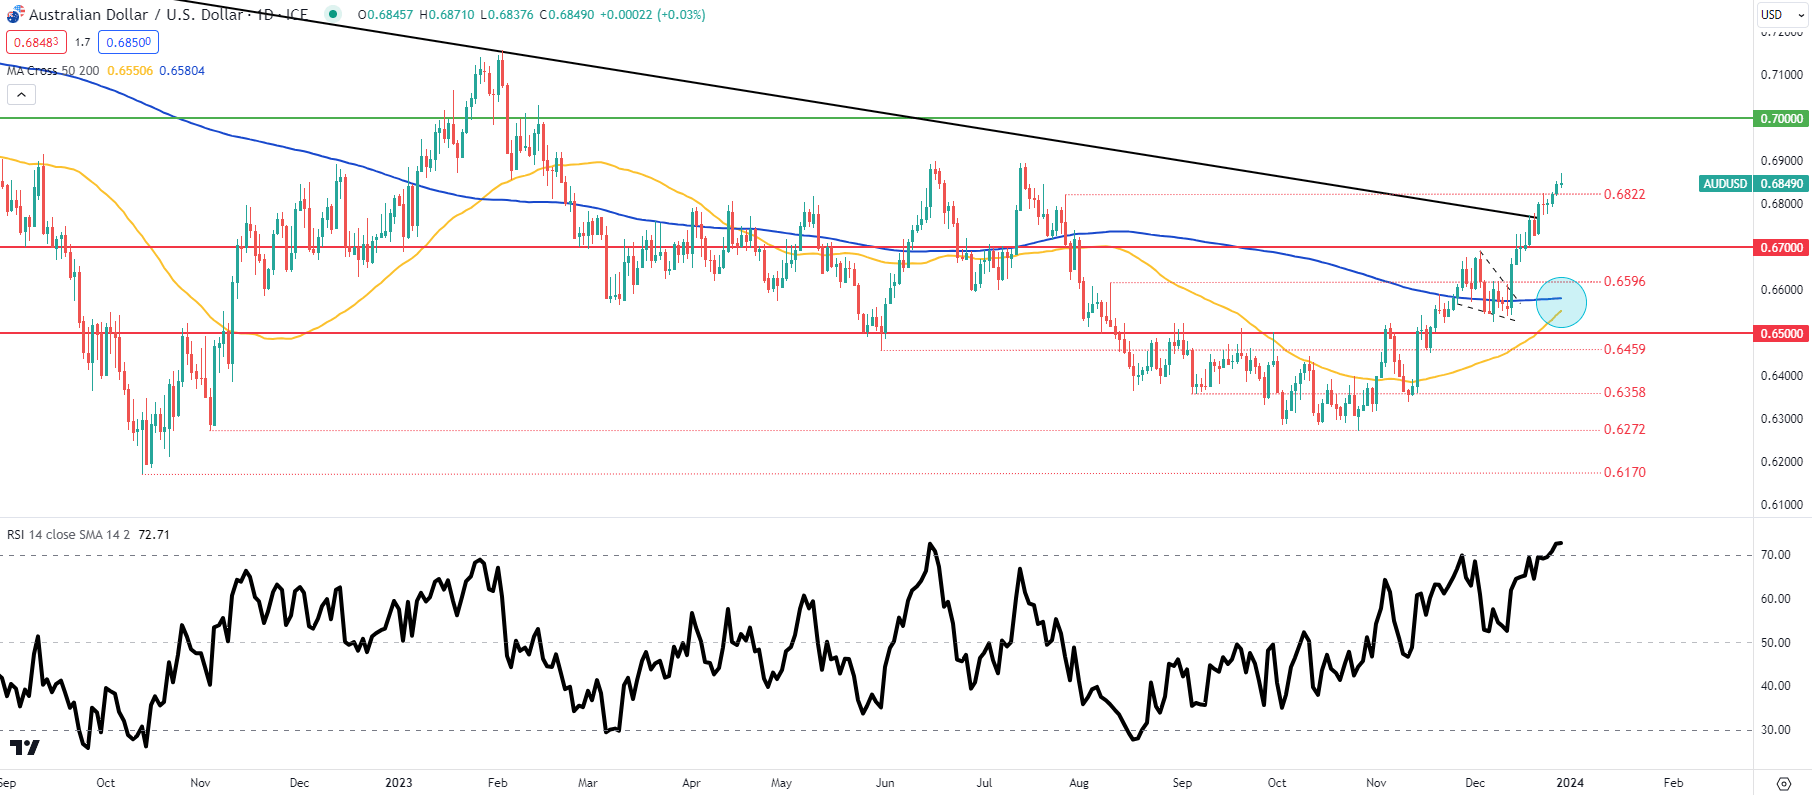Click the 70.00 RSI scale label
1812x795 pixels.
click(1776, 555)
